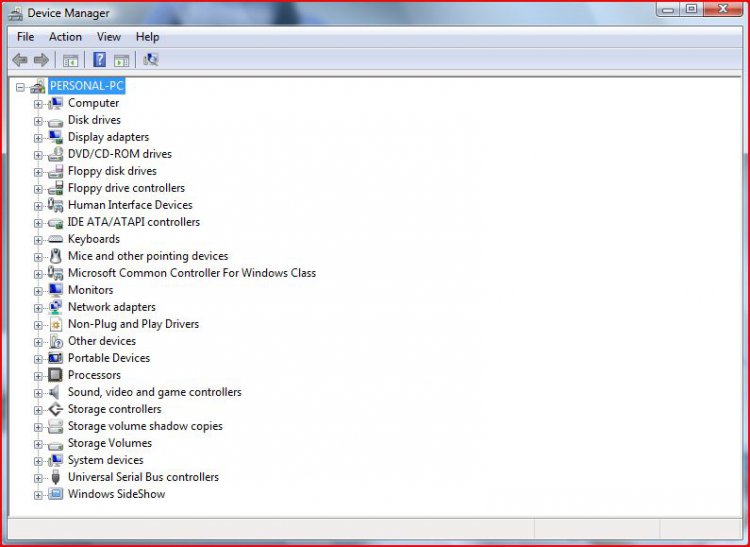This screenshot has width=750, height=547.
Task: Expand the System devices node
Action: click(38, 461)
